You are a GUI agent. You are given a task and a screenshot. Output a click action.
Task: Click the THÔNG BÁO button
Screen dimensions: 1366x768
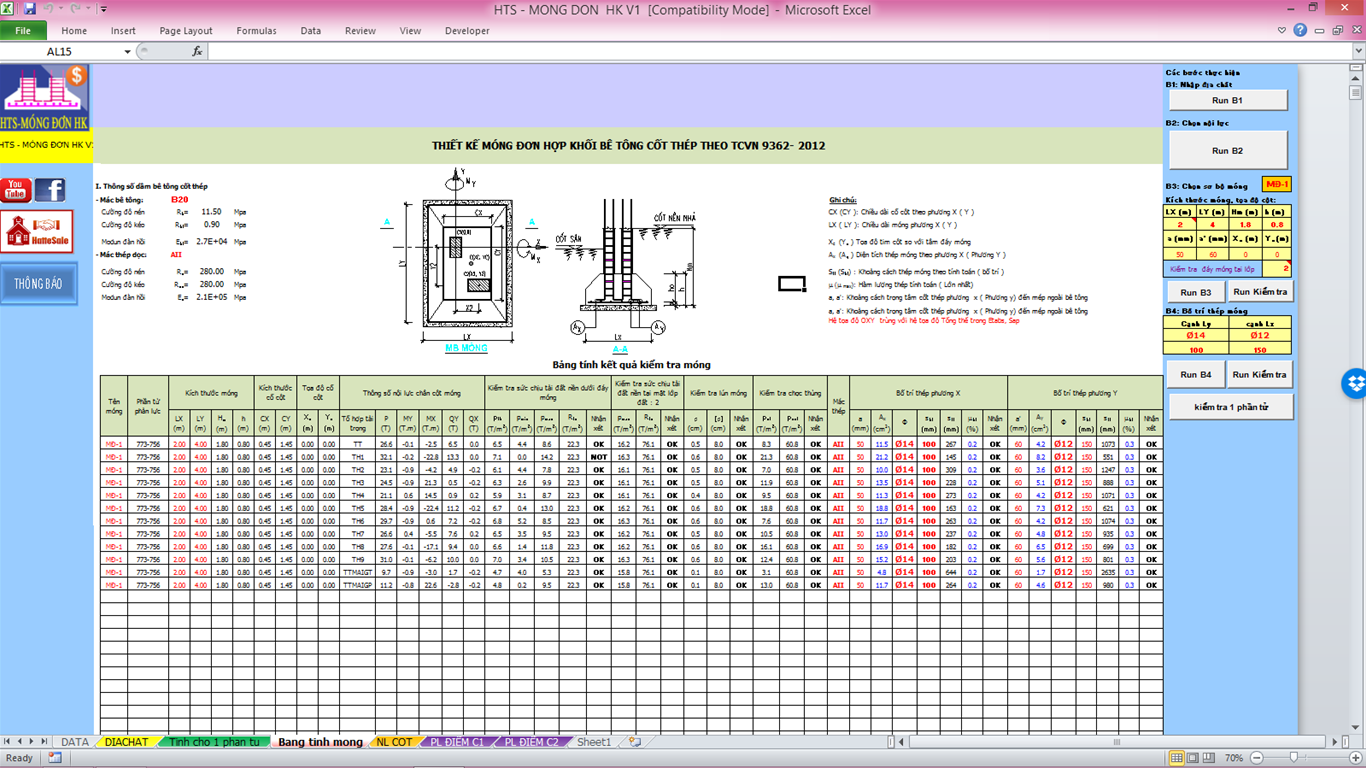click(37, 284)
